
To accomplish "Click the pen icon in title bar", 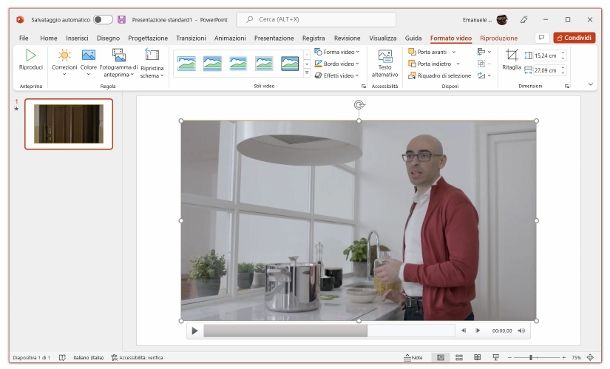I will [x=524, y=19].
